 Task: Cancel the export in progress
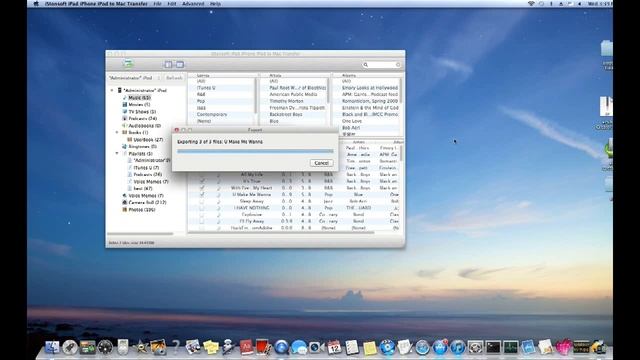point(321,163)
